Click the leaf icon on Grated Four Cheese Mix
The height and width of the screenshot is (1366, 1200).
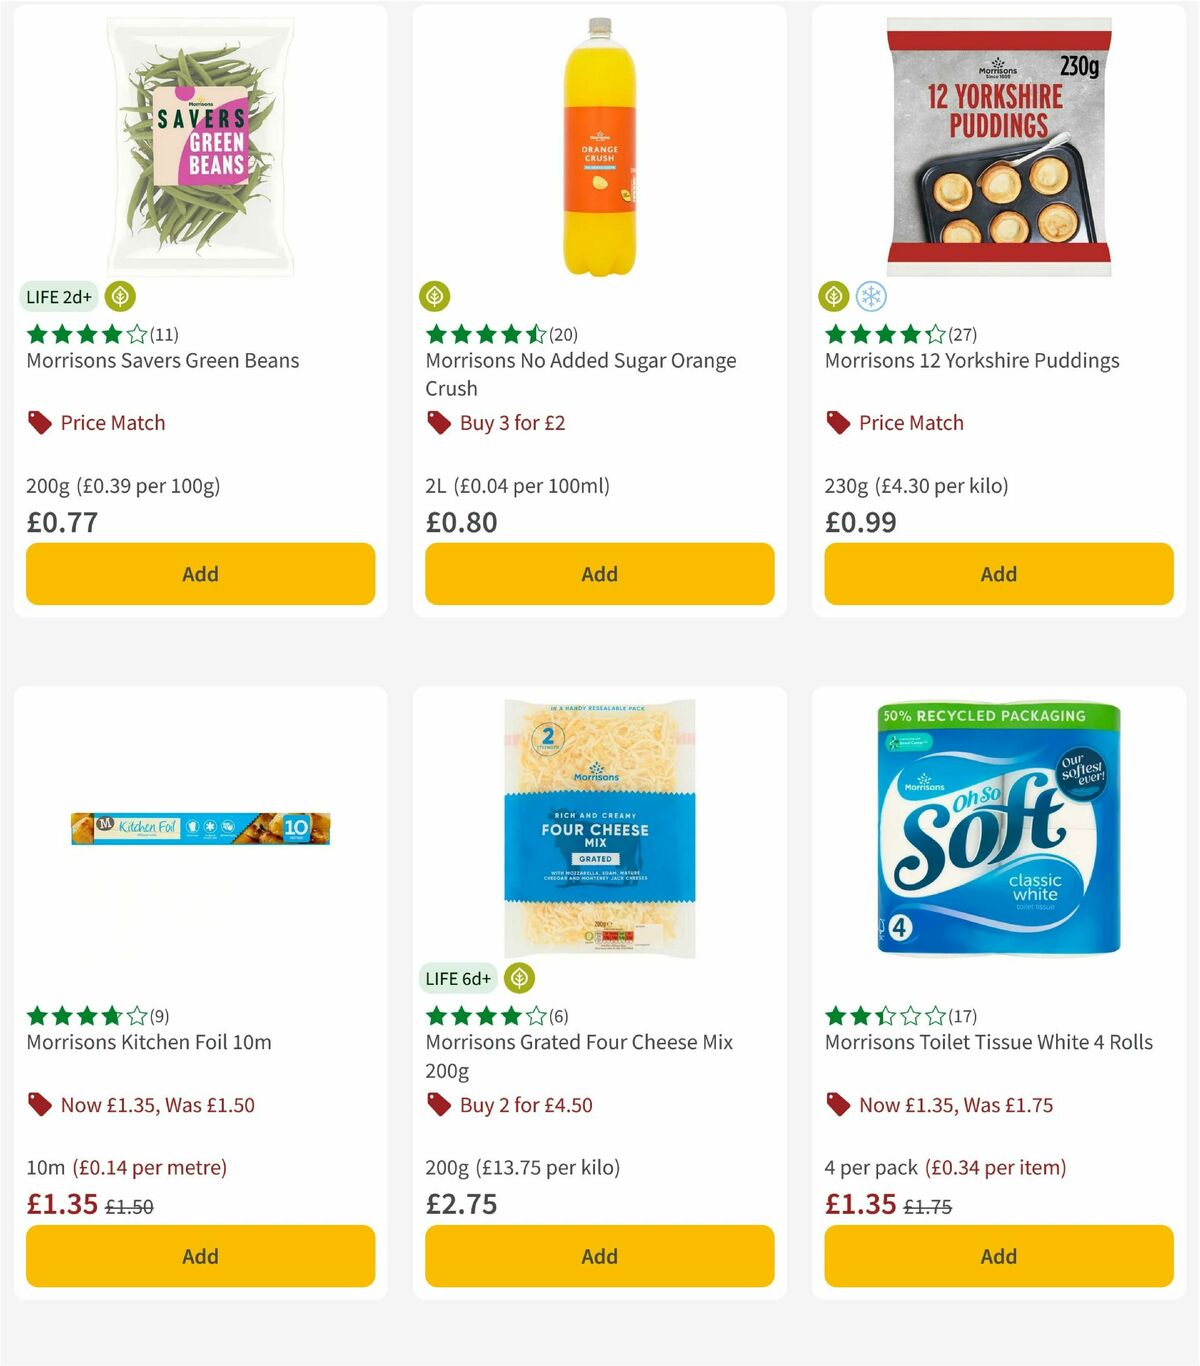pos(519,978)
